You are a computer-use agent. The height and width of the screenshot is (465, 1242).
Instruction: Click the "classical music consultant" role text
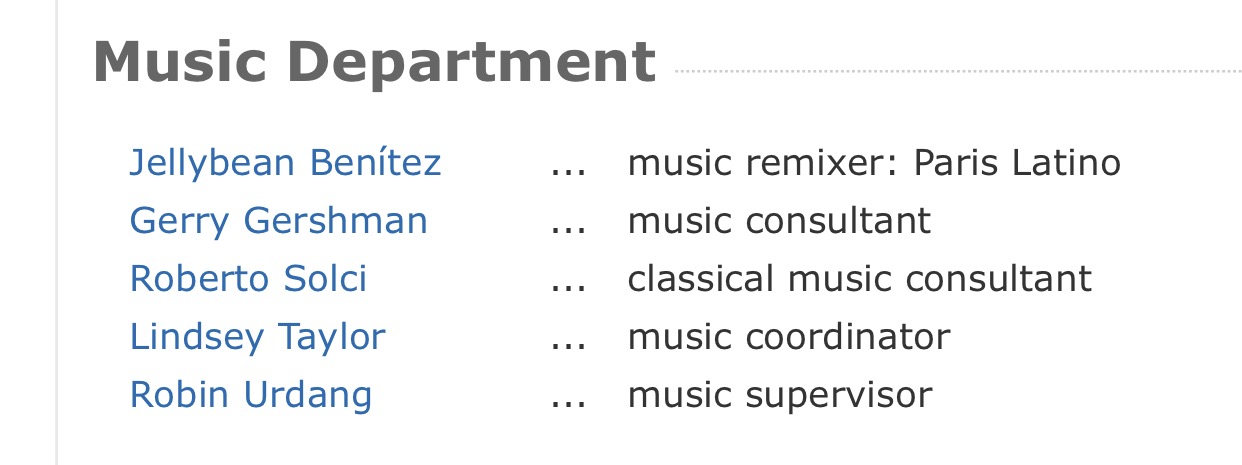tap(860, 278)
